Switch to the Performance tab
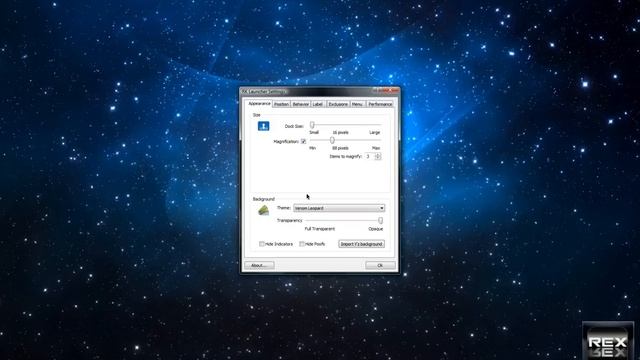Viewport: 640px width, 360px height. (380, 104)
